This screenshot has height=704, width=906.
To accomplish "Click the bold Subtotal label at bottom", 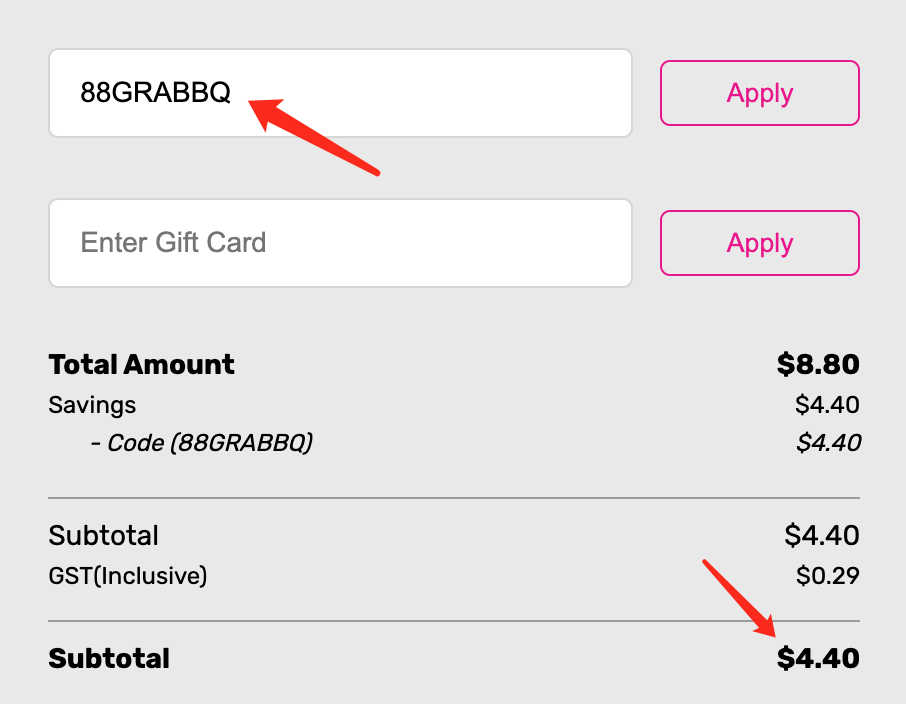I will pyautogui.click(x=109, y=658).
